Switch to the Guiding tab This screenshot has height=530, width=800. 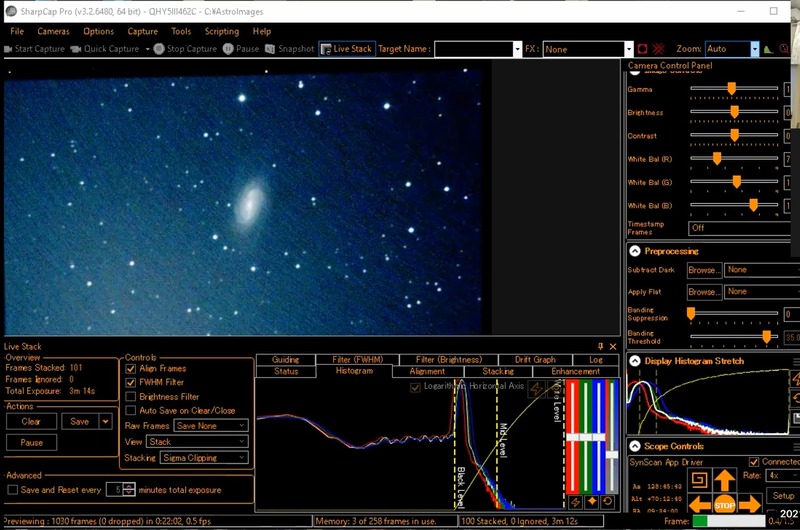(285, 360)
